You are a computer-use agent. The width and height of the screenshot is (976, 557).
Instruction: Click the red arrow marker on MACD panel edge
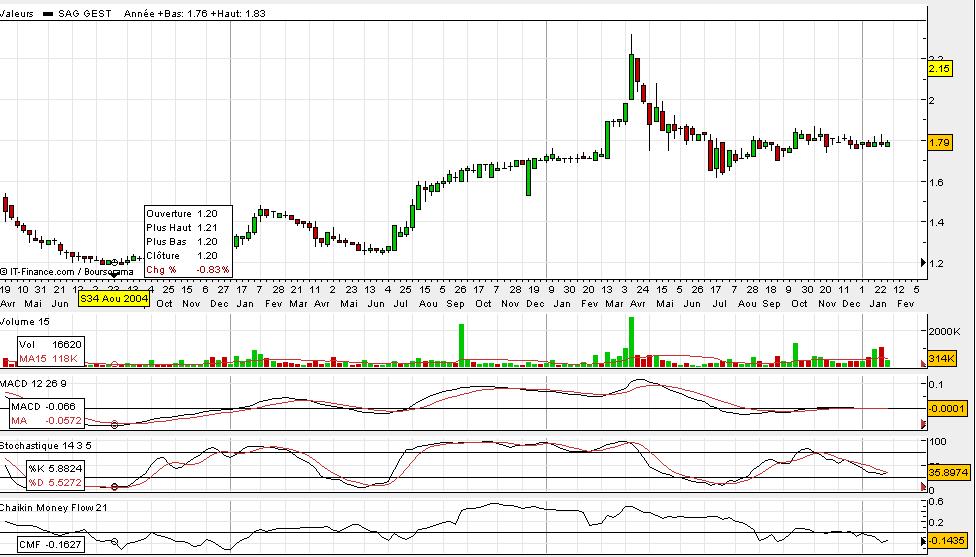924,424
